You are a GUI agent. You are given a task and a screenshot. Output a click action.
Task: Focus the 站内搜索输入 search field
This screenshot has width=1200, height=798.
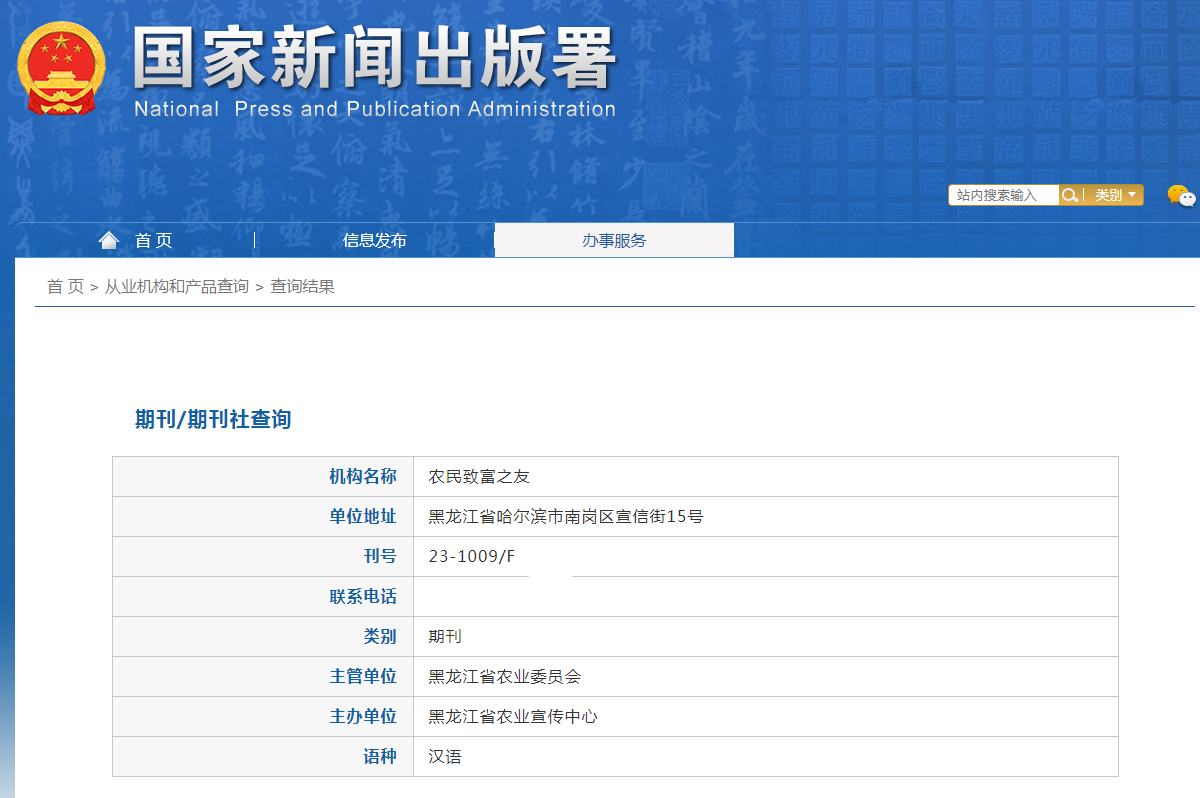[1003, 195]
